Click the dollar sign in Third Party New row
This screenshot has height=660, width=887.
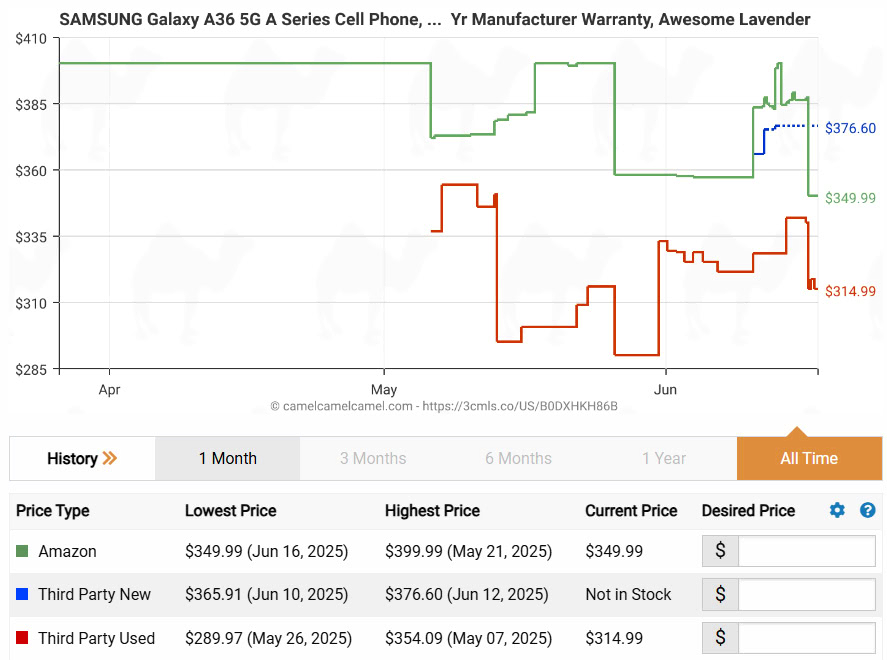[720, 594]
